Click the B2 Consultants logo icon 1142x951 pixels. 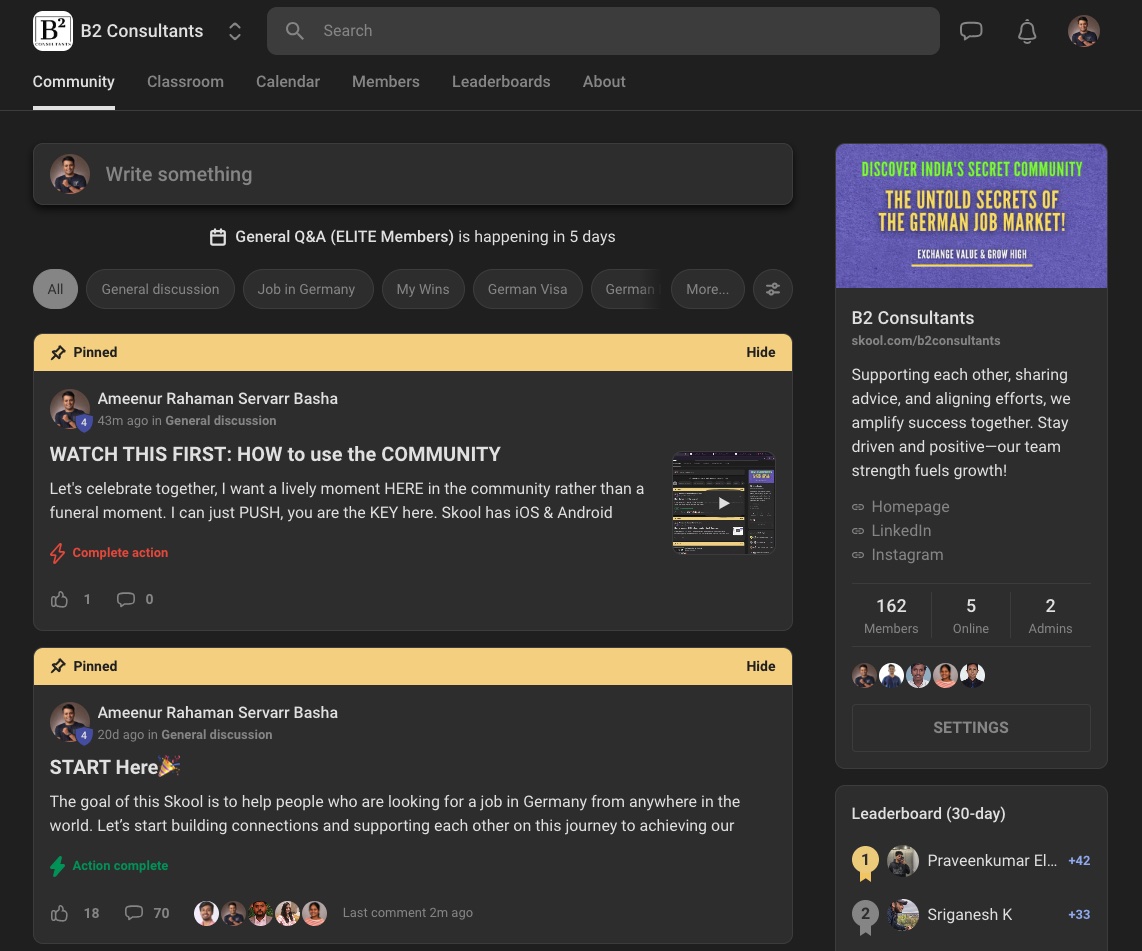52,31
